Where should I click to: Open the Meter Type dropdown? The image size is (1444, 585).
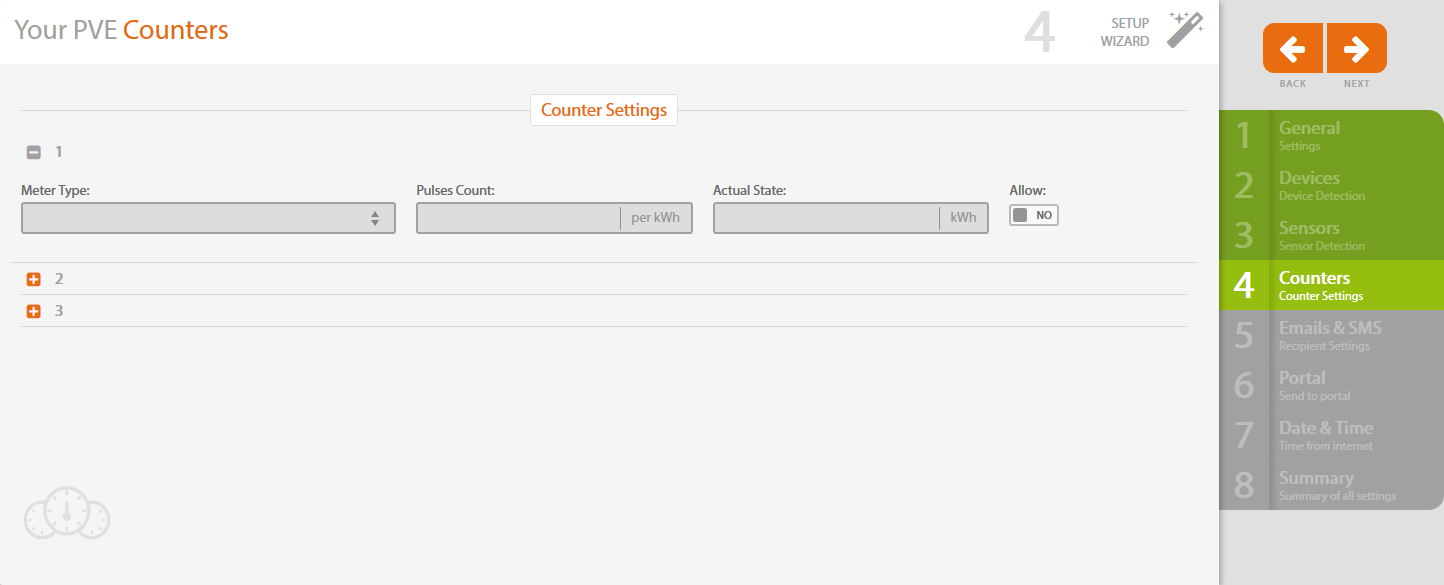tap(208, 218)
